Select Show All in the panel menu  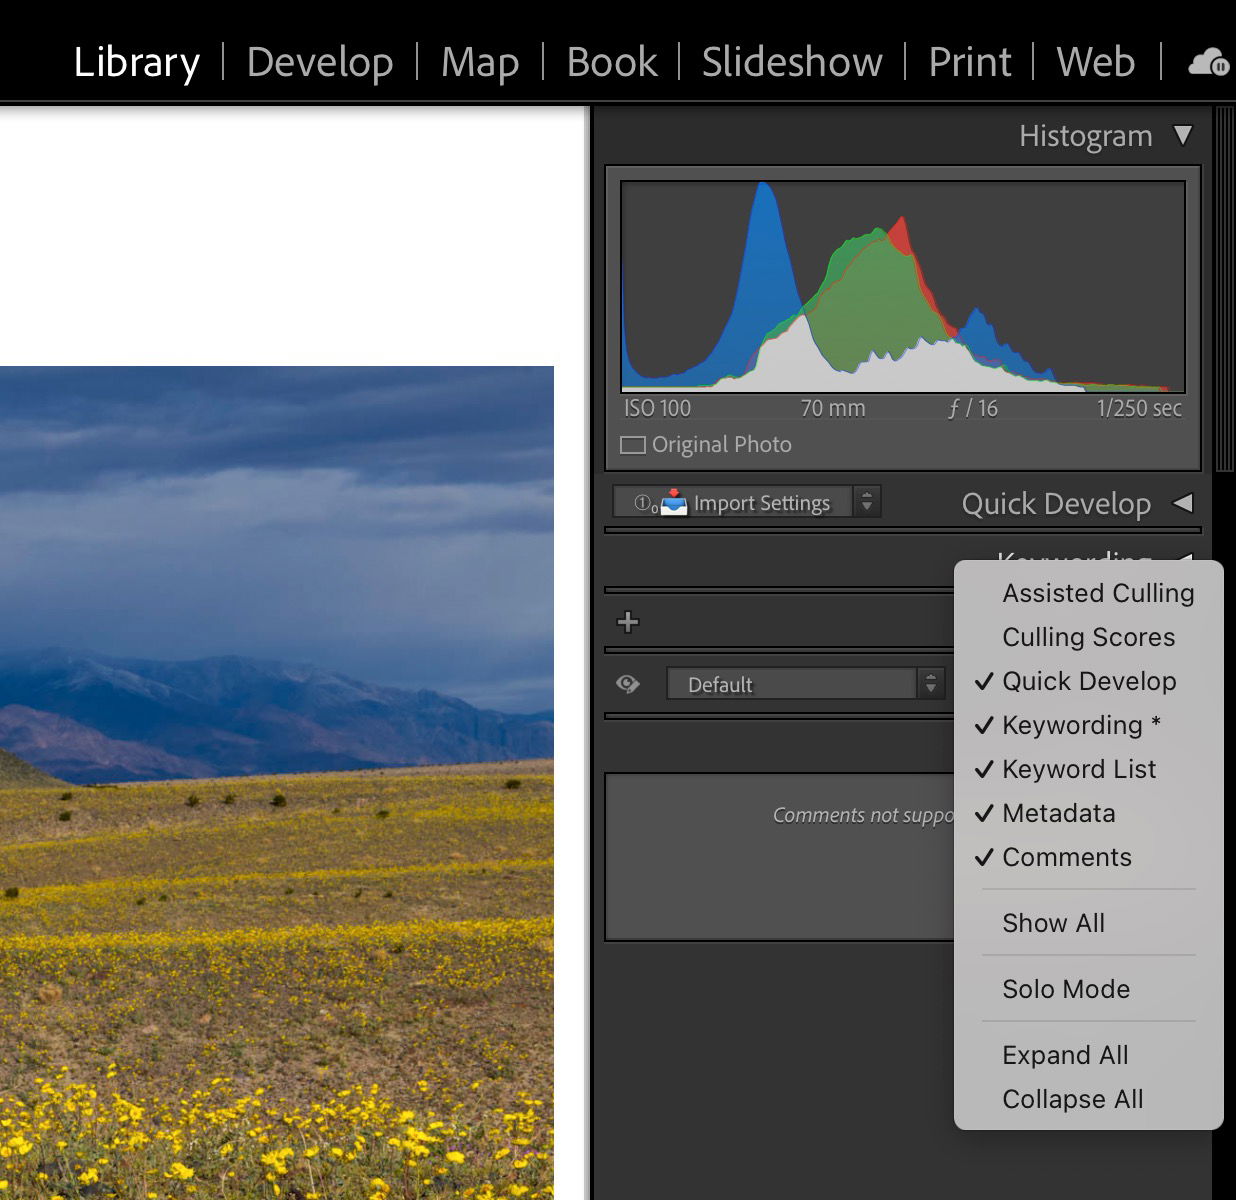(x=1053, y=923)
